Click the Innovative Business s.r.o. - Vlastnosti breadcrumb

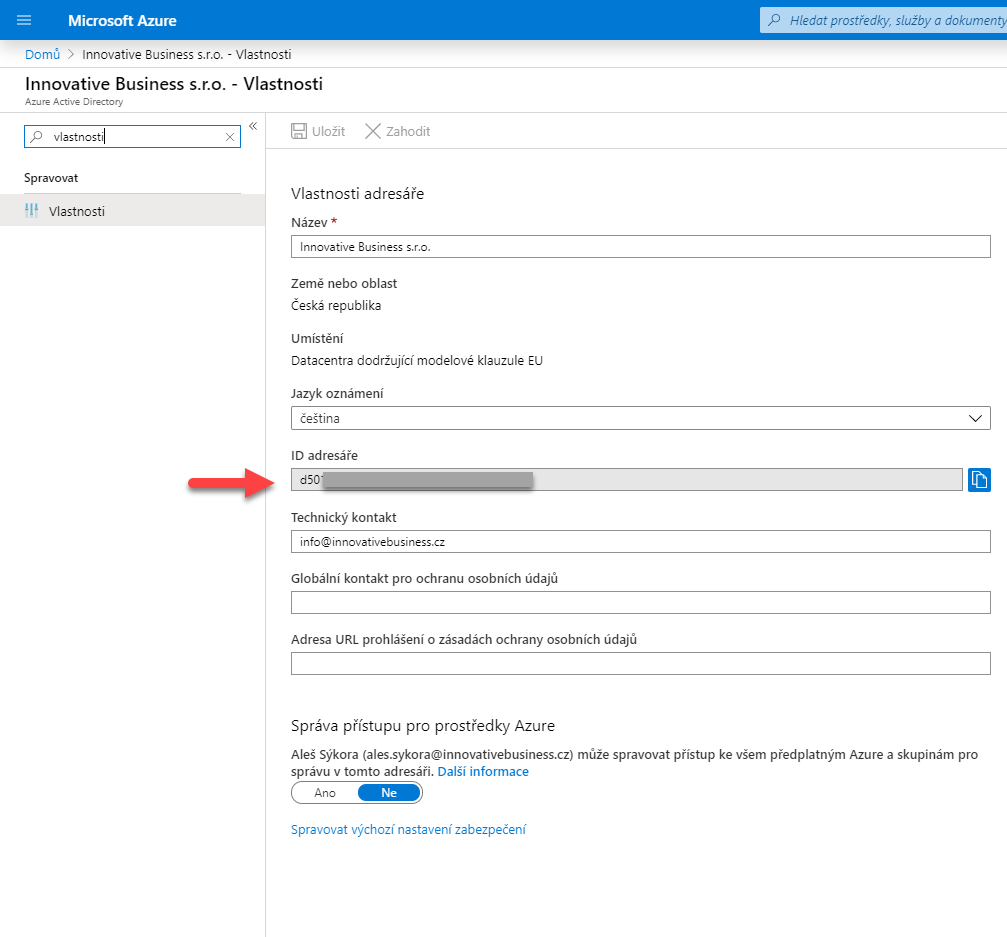click(x=186, y=55)
